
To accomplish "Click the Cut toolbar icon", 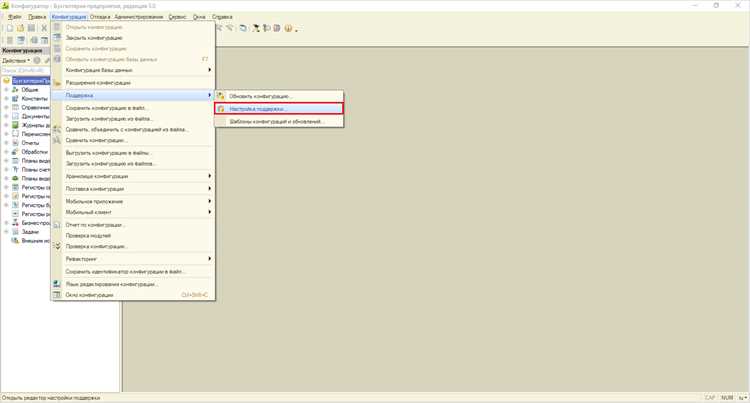I will tap(44, 28).
